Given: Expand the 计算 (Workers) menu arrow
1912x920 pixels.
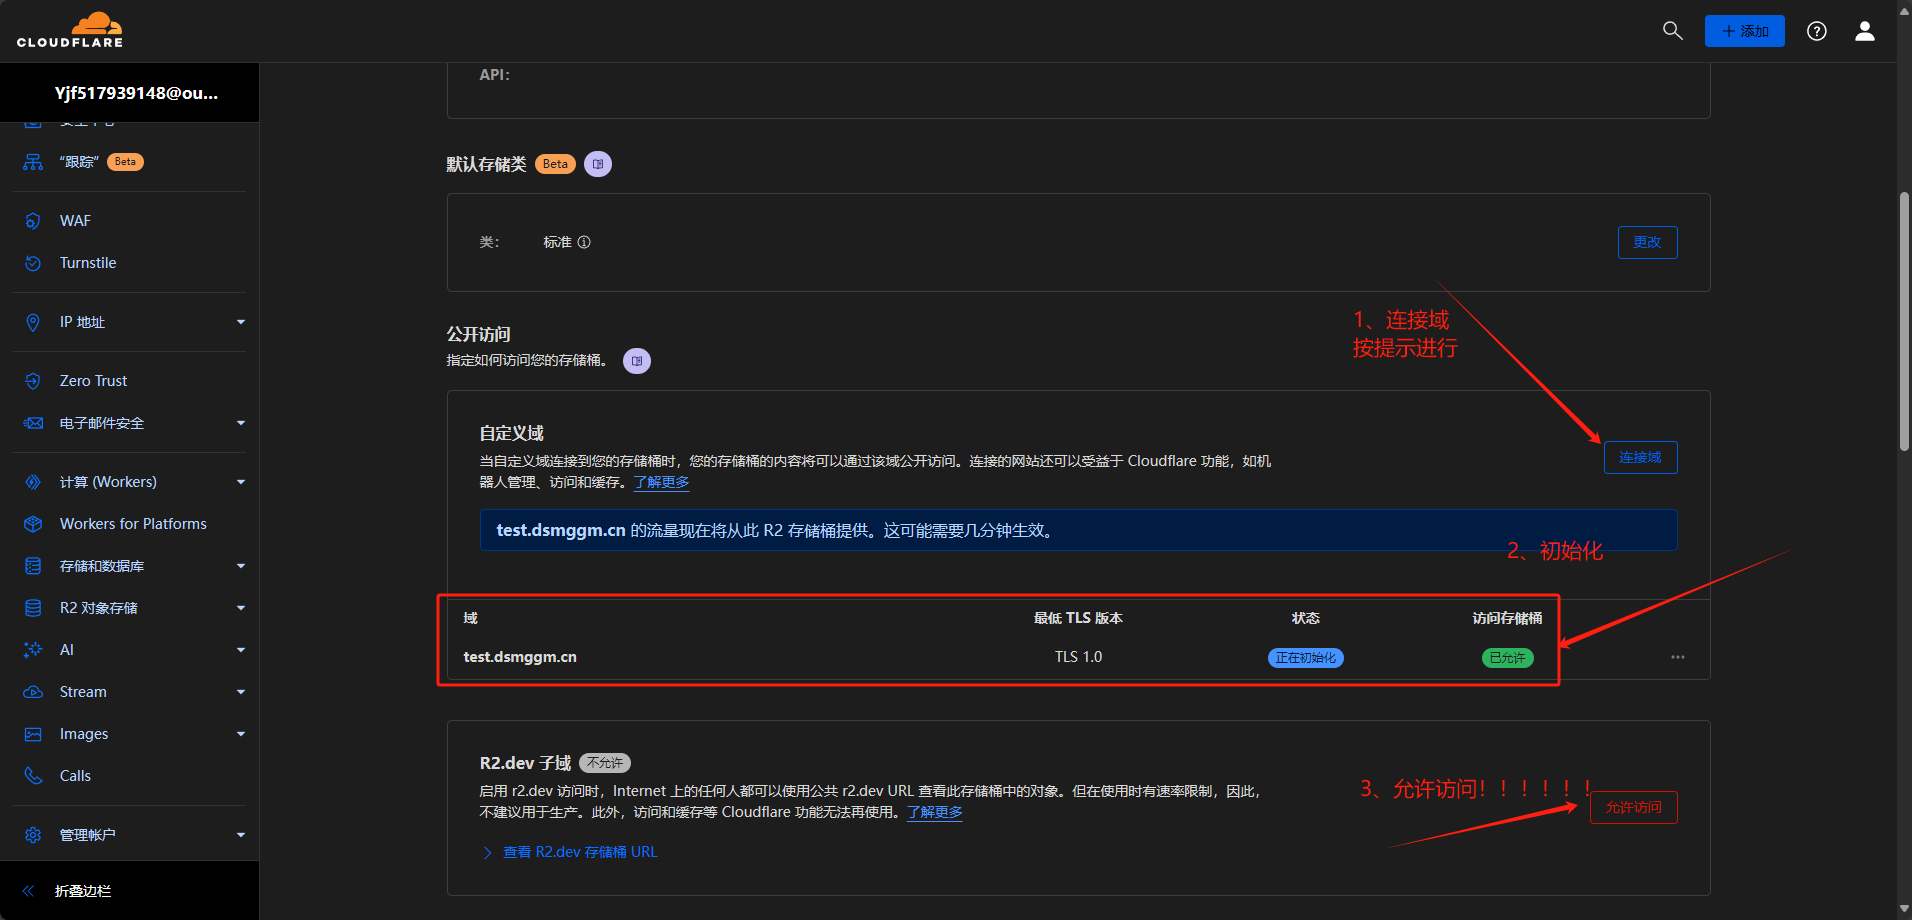Looking at the screenshot, I should point(241,482).
